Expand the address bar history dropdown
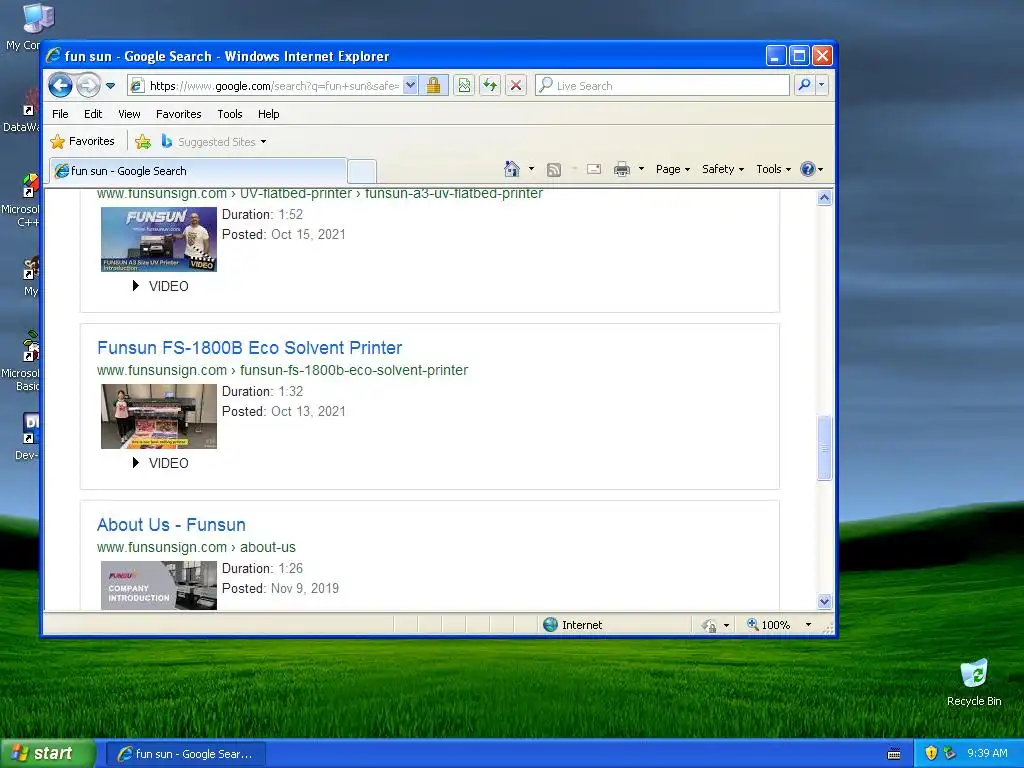 (410, 86)
